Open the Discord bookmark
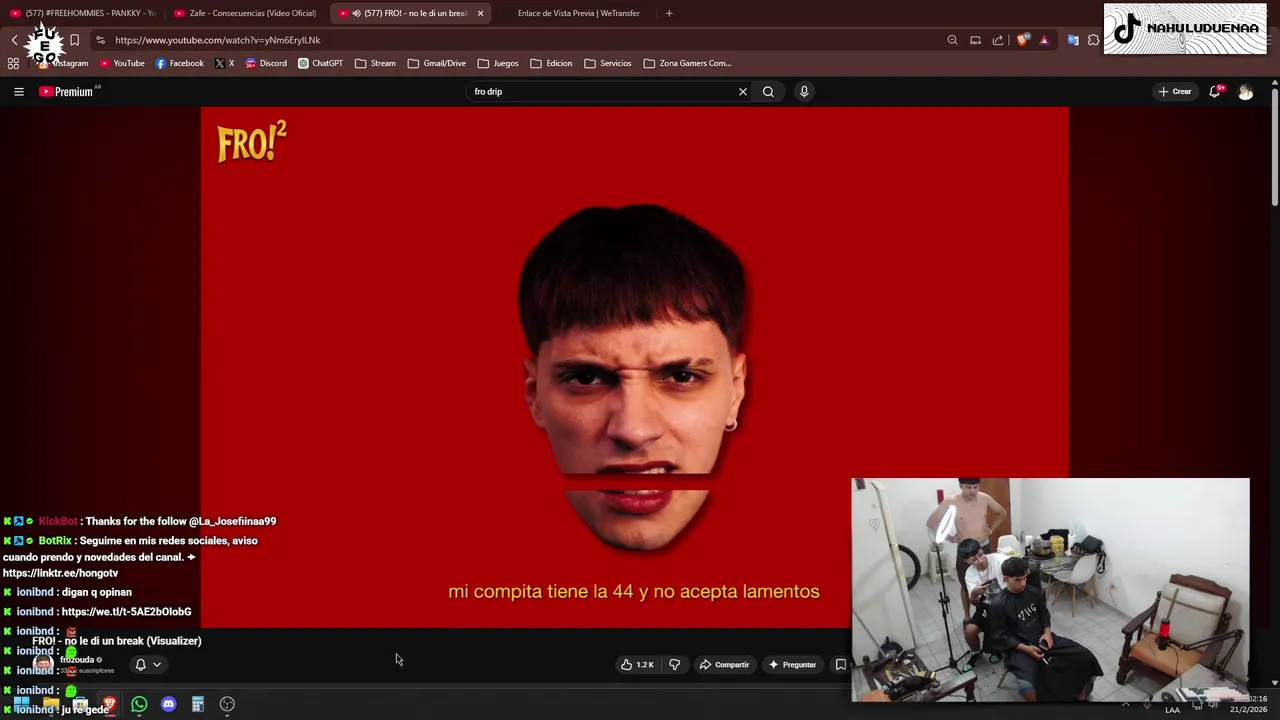 click(x=265, y=63)
